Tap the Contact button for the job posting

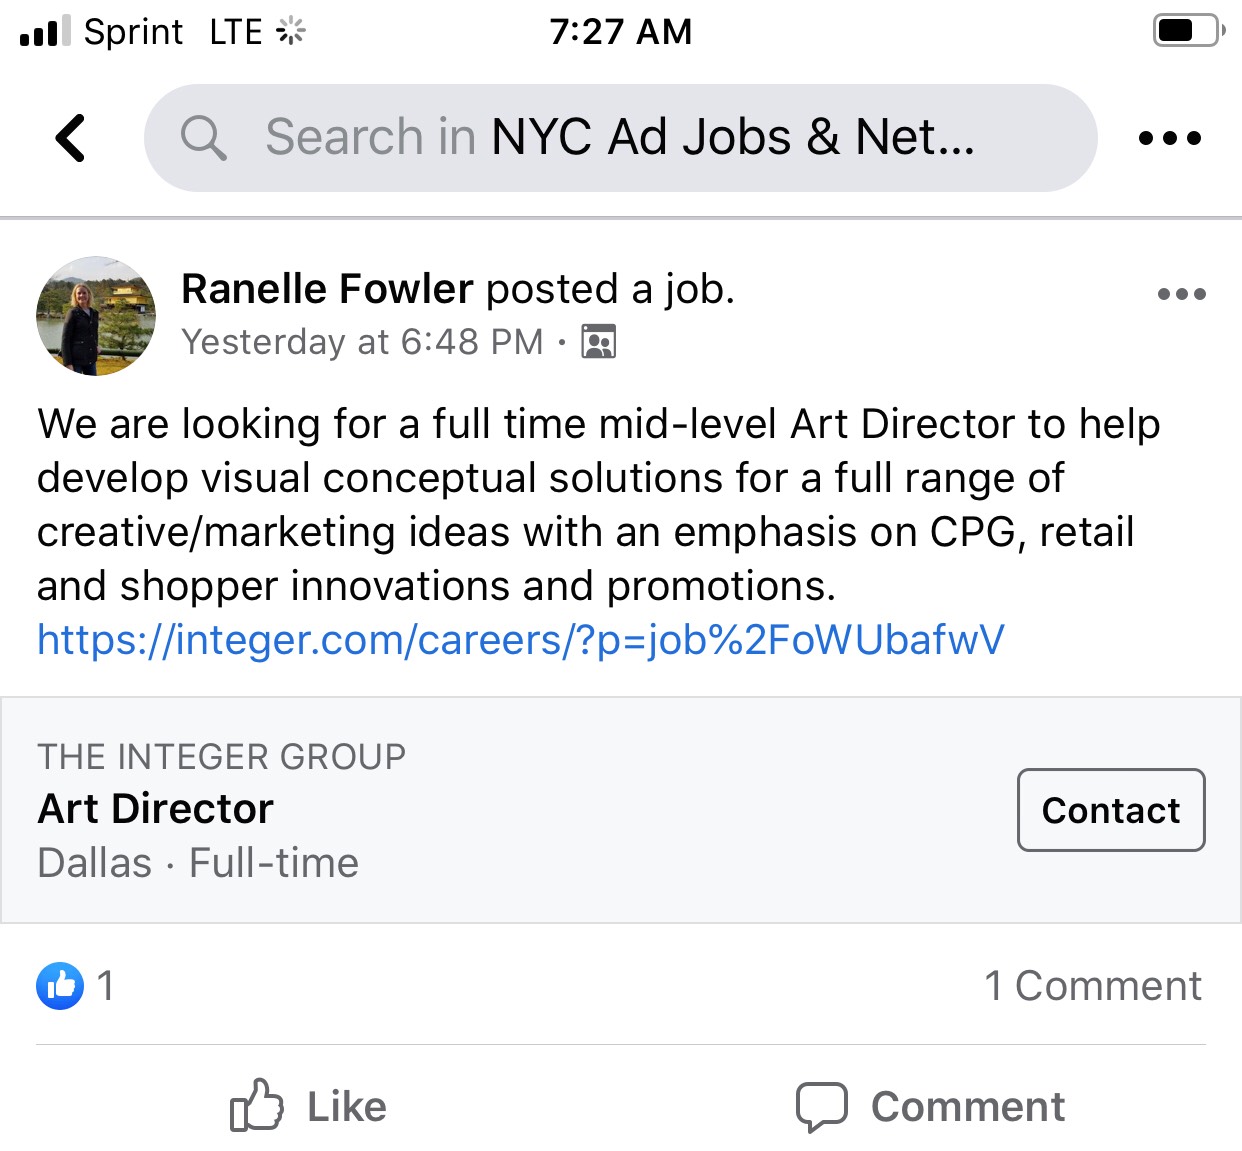pos(1110,810)
